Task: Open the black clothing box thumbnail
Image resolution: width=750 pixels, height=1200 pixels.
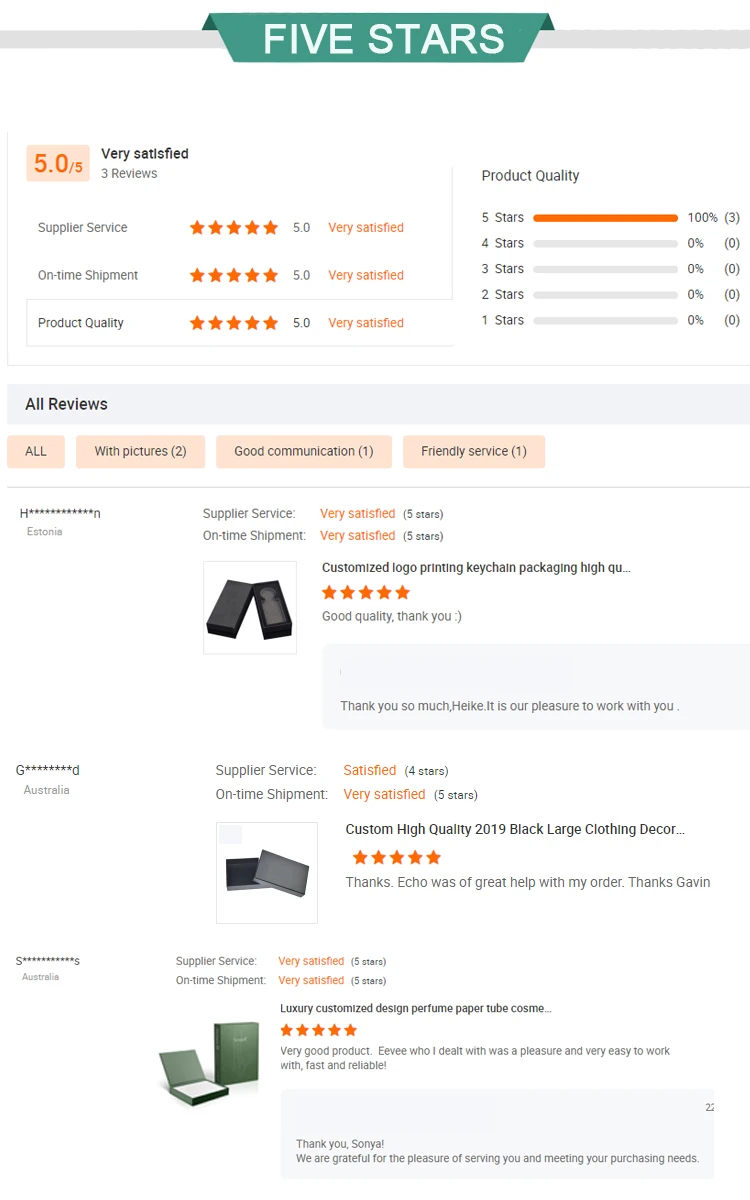Action: pyautogui.click(x=267, y=873)
